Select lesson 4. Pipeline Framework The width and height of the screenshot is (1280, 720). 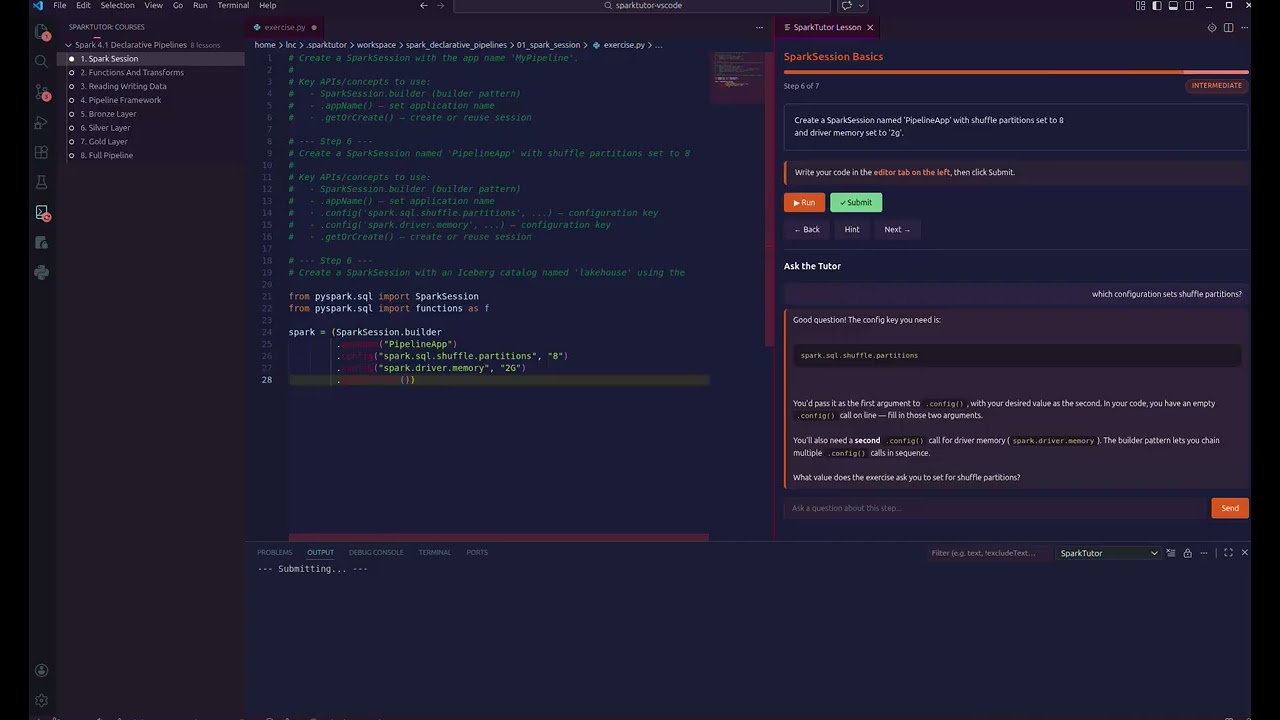[x=121, y=100]
